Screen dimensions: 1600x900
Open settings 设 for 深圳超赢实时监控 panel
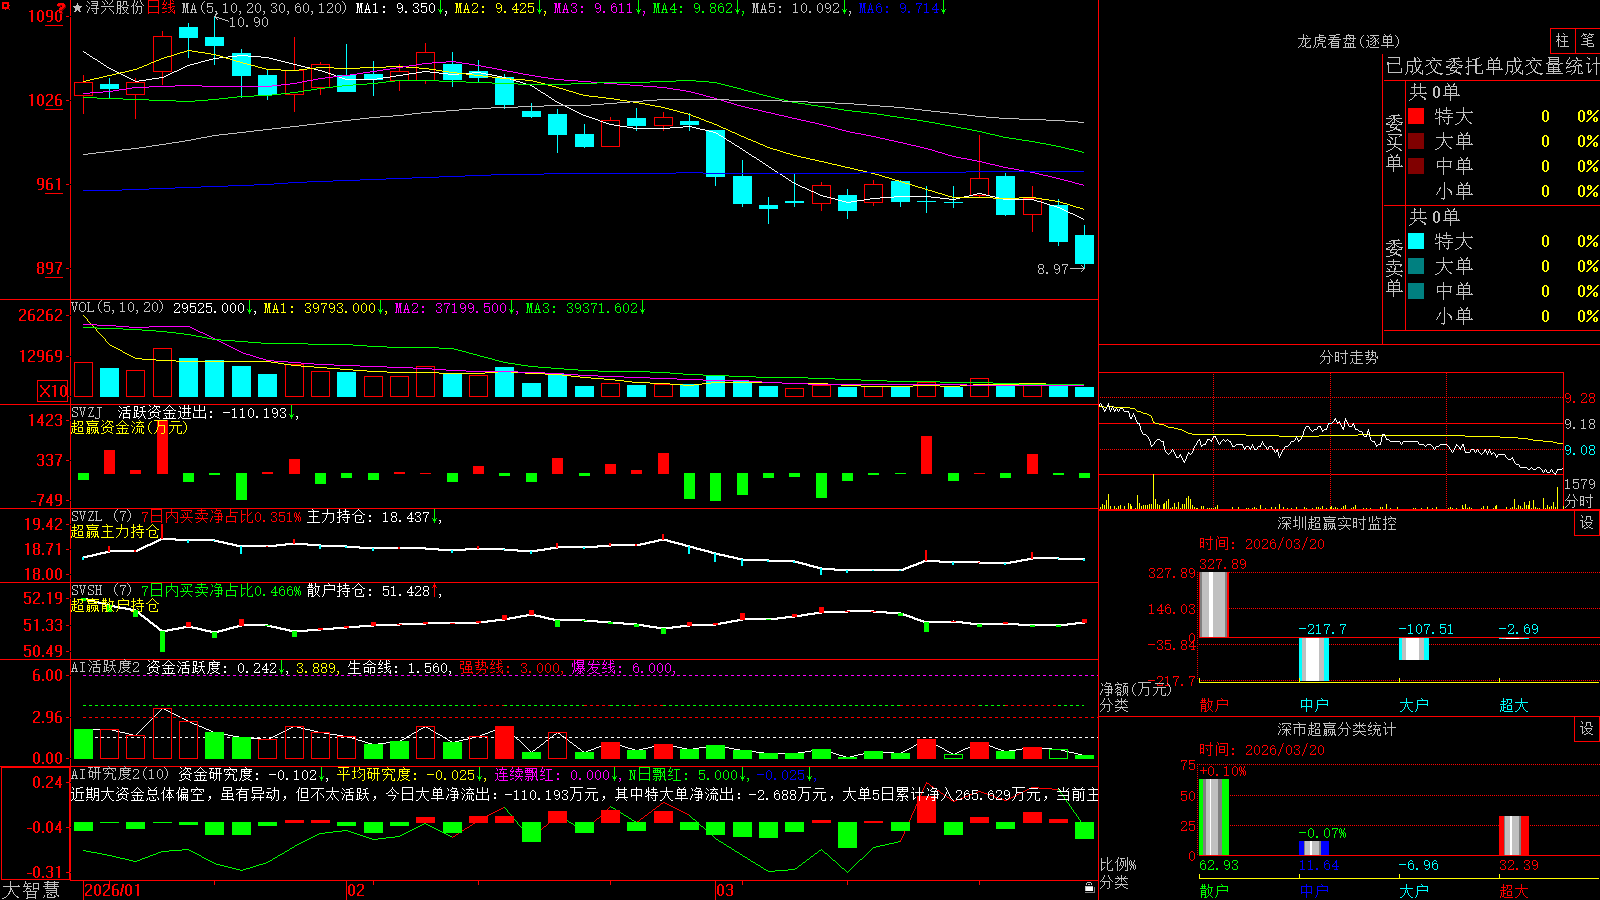coord(1587,523)
